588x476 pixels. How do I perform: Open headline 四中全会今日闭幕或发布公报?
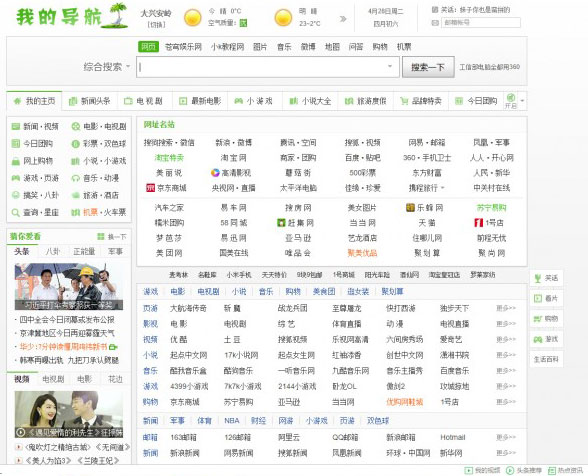67,320
